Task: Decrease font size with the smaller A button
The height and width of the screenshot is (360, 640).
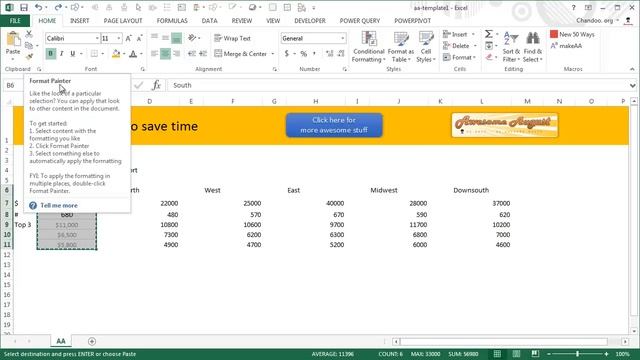Action: click(x=140, y=38)
